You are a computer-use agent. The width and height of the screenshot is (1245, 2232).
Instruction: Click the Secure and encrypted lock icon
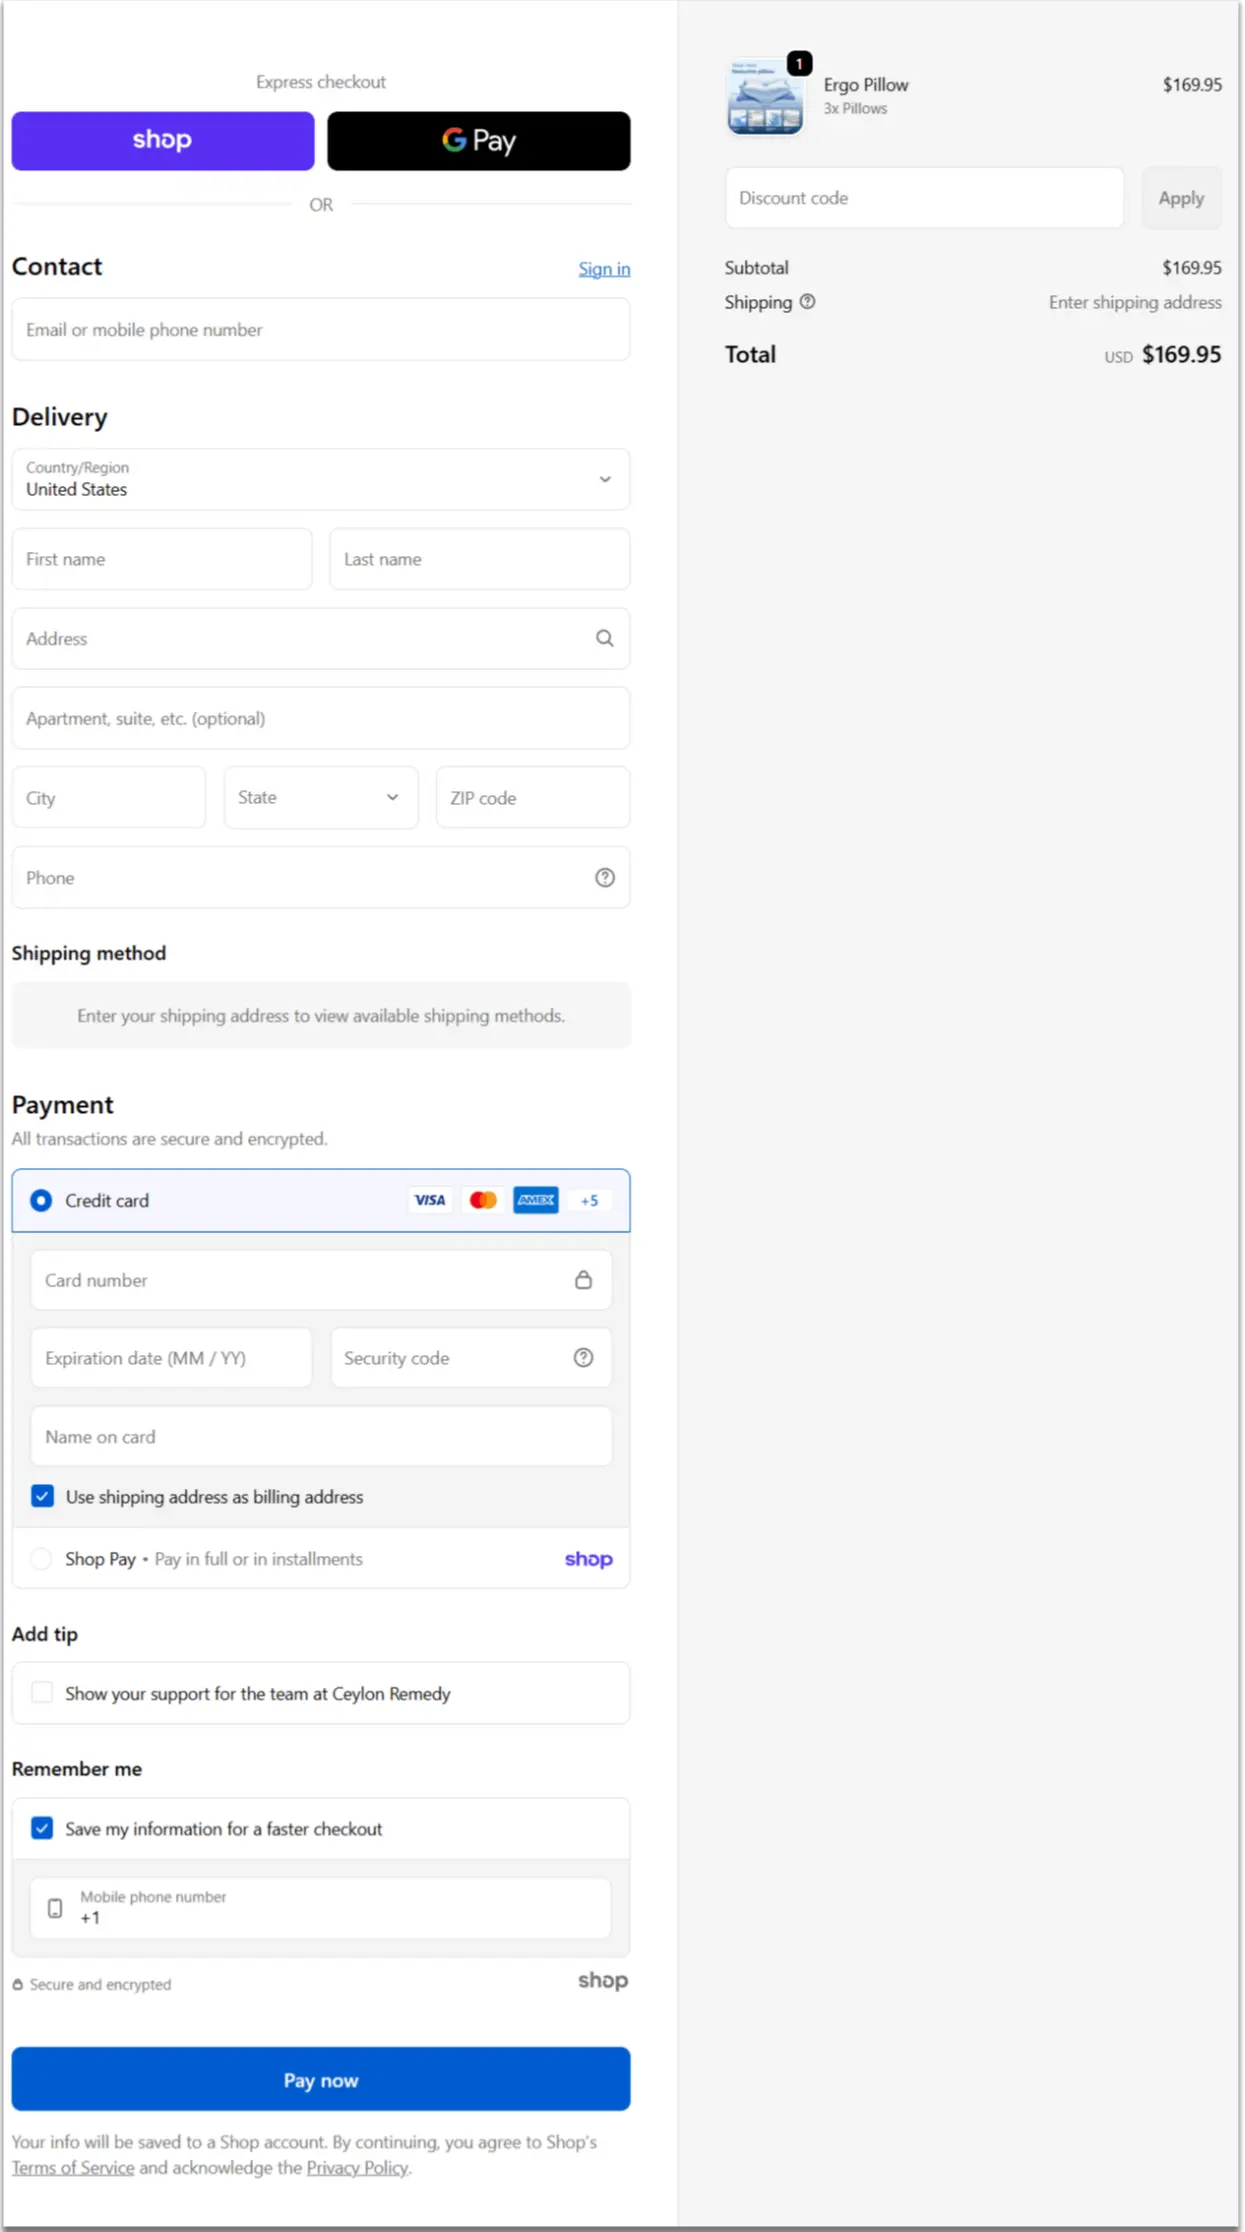[x=18, y=1985]
